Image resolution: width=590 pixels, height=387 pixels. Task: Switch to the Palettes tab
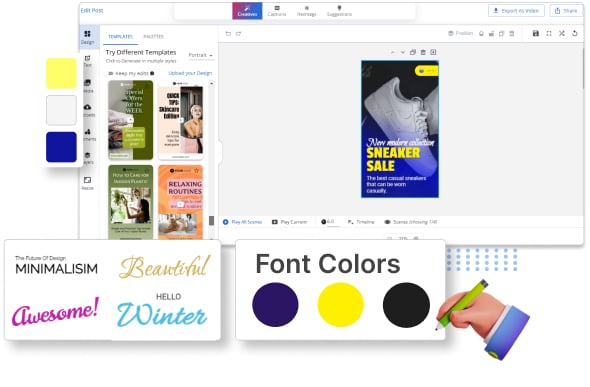pos(154,36)
